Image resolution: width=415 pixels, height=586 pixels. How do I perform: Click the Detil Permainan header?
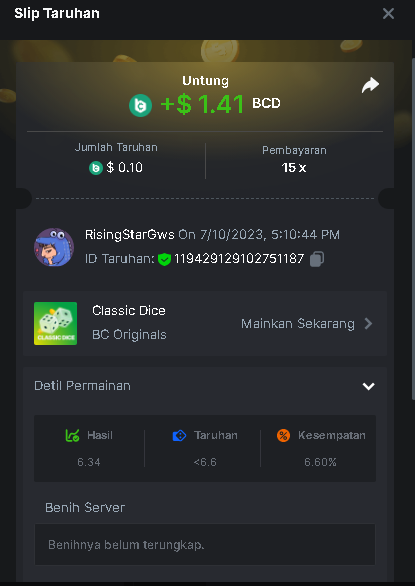pyautogui.click(x=205, y=386)
